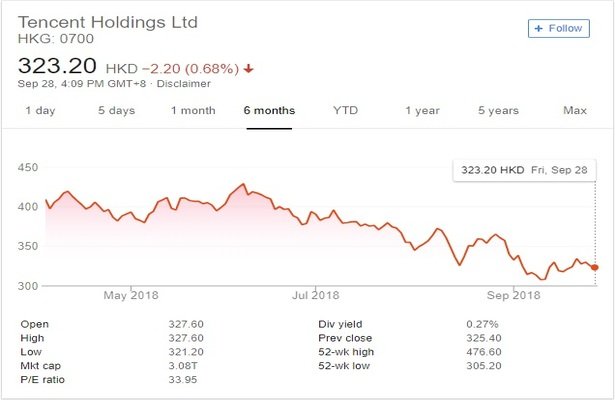Select the 1 day tab

click(x=40, y=110)
